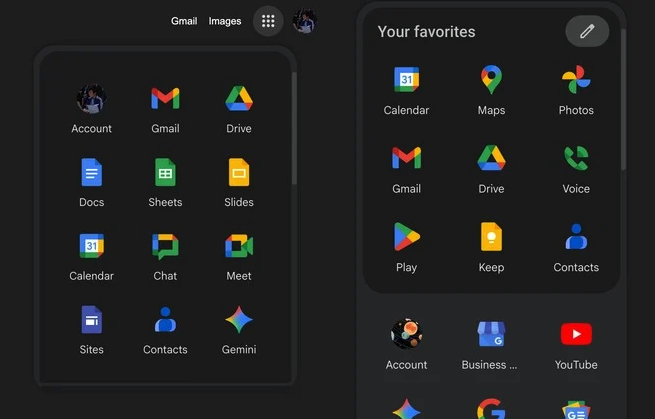Open the Gmail link in top bar

coord(184,21)
